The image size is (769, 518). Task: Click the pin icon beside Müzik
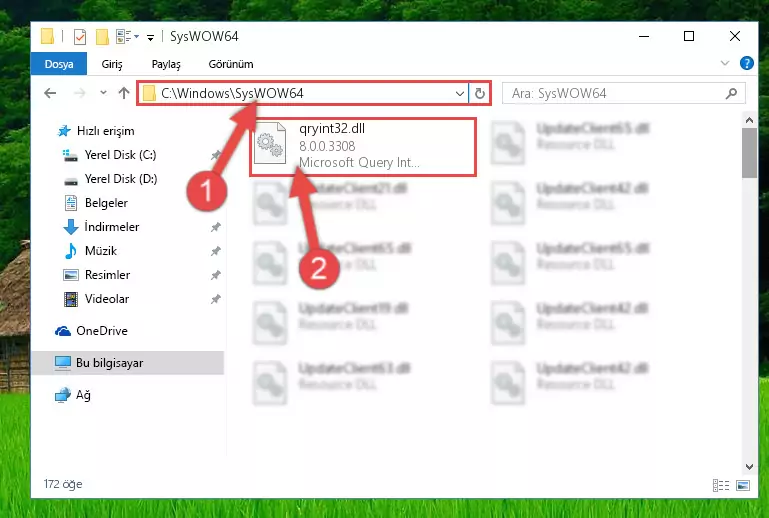click(x=215, y=251)
